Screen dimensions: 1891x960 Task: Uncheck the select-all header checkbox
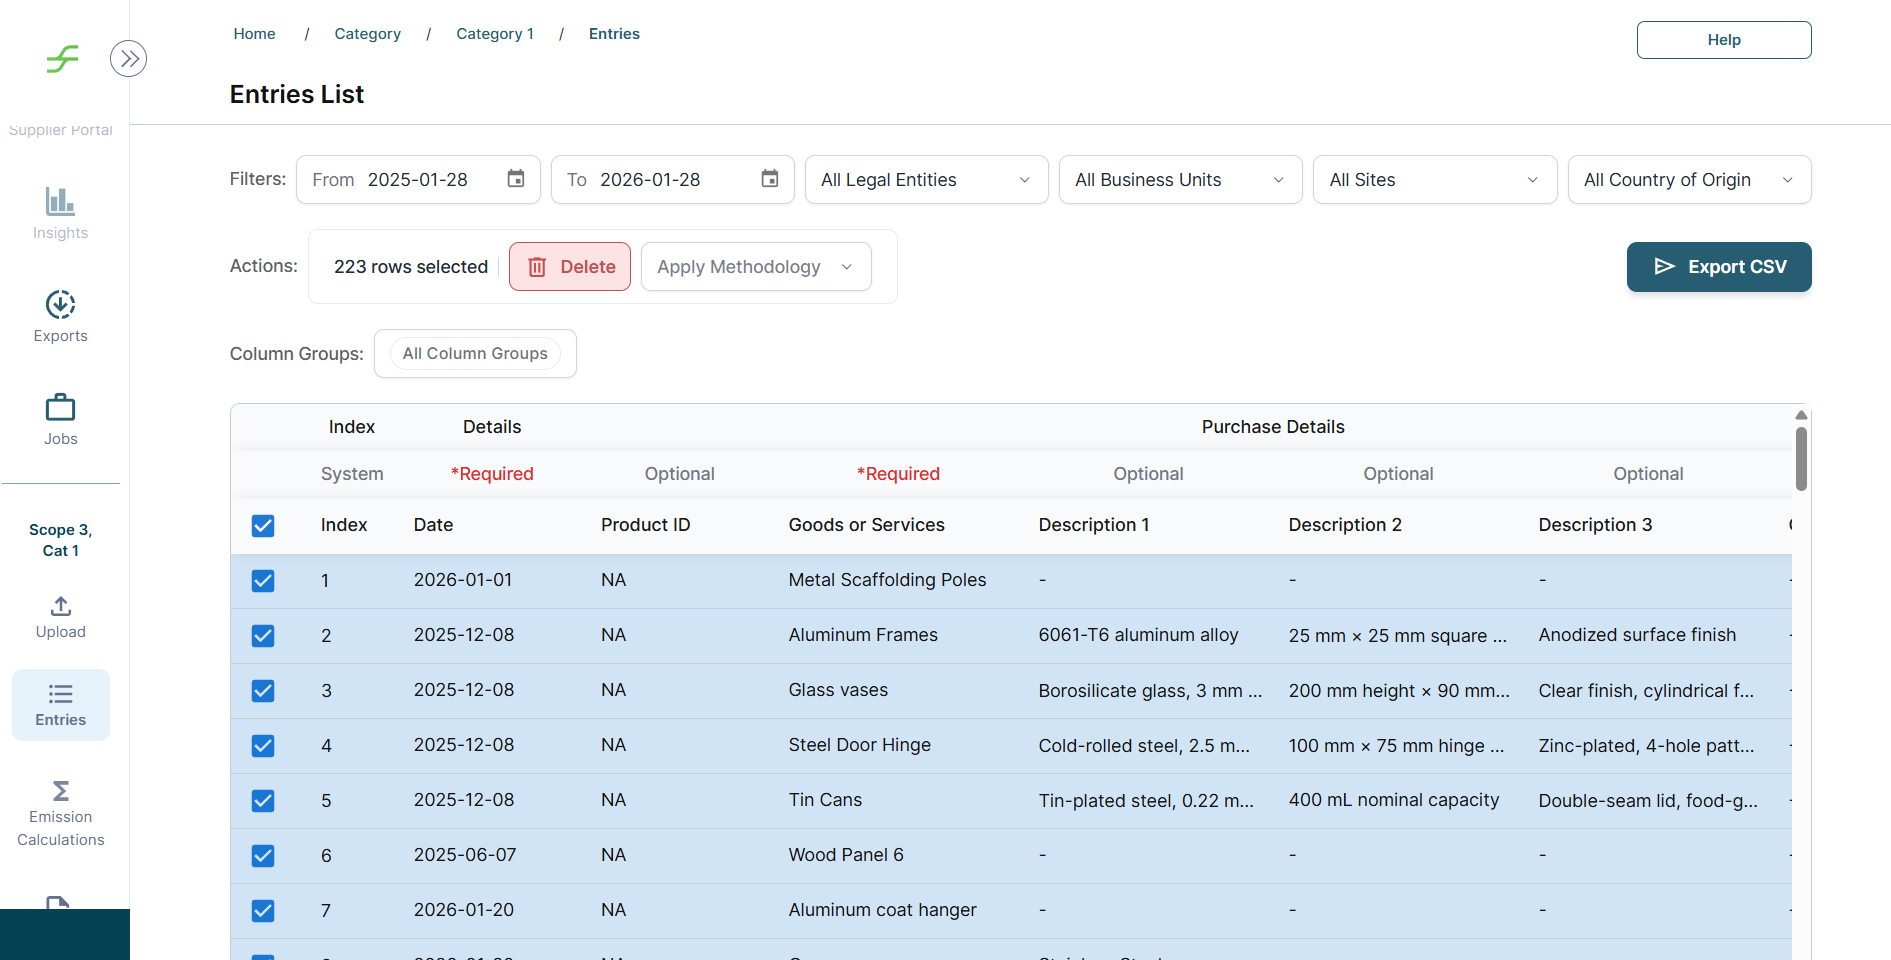[263, 526]
